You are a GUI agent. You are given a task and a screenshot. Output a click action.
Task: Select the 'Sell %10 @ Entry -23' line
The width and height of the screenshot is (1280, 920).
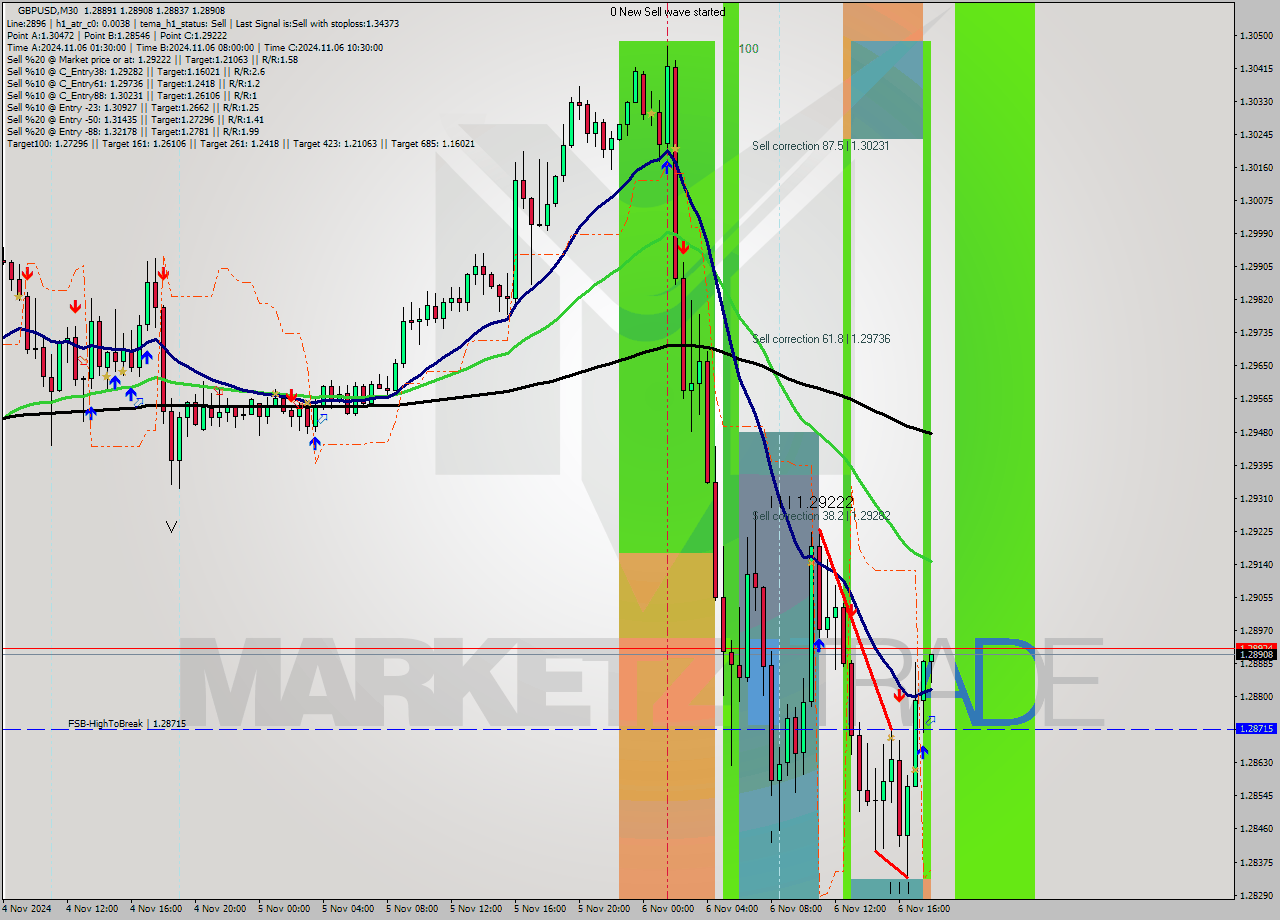132,107
